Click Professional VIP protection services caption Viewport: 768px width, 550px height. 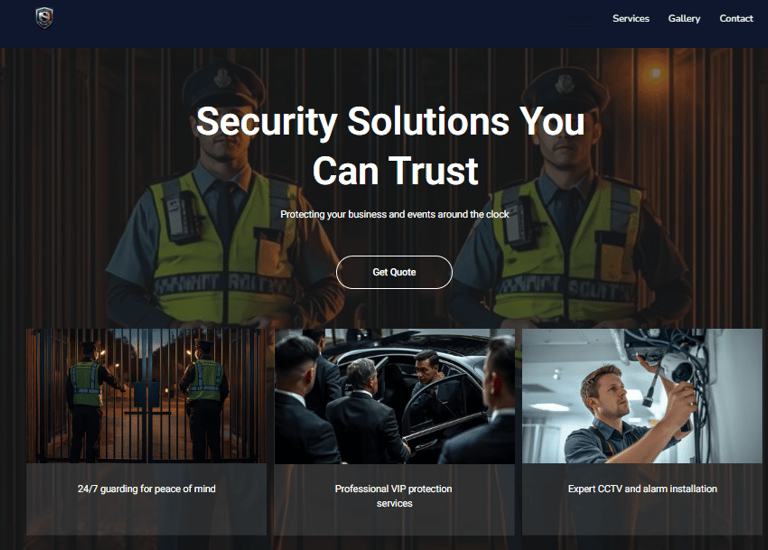[x=394, y=496]
